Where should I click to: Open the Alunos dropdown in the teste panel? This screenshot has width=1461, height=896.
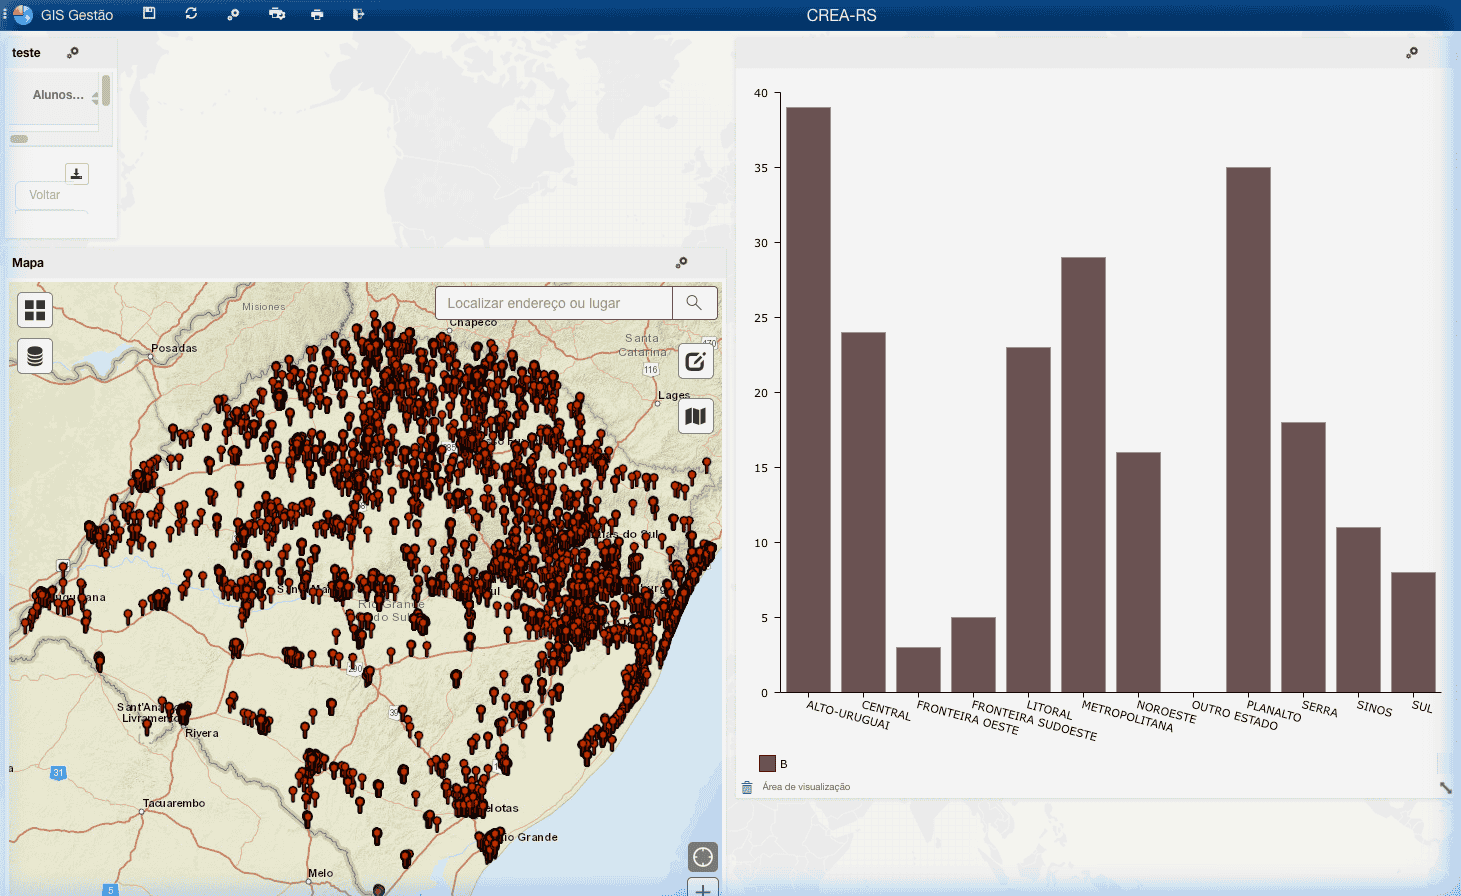(x=57, y=93)
